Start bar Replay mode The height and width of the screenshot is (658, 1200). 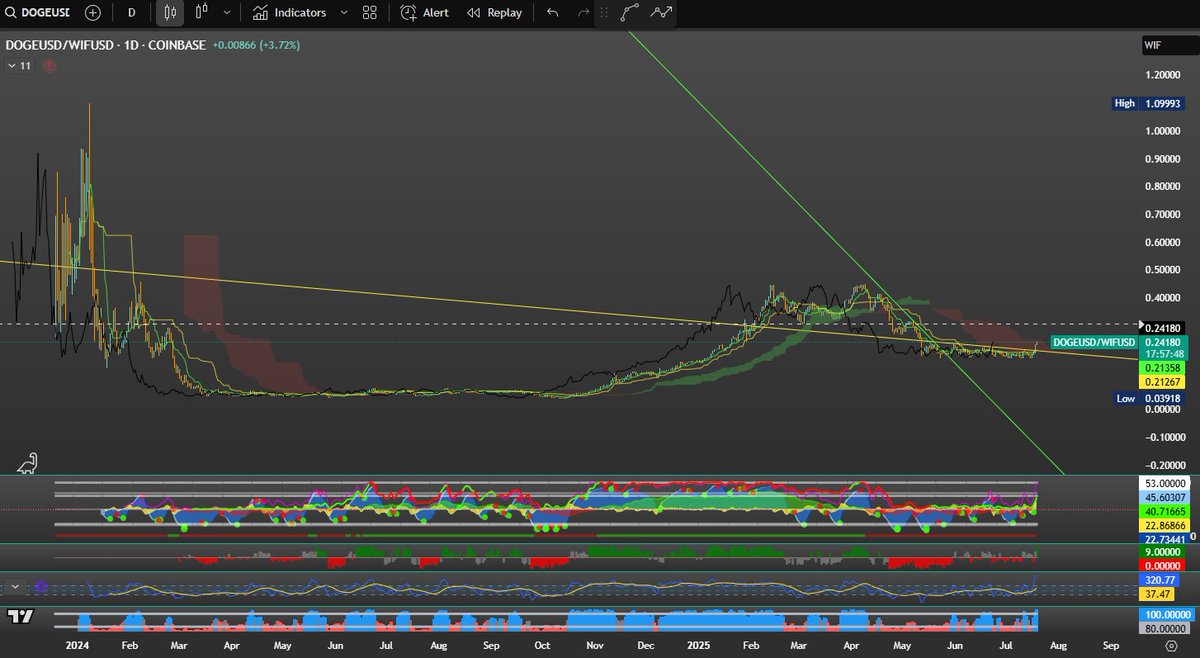[x=494, y=13]
